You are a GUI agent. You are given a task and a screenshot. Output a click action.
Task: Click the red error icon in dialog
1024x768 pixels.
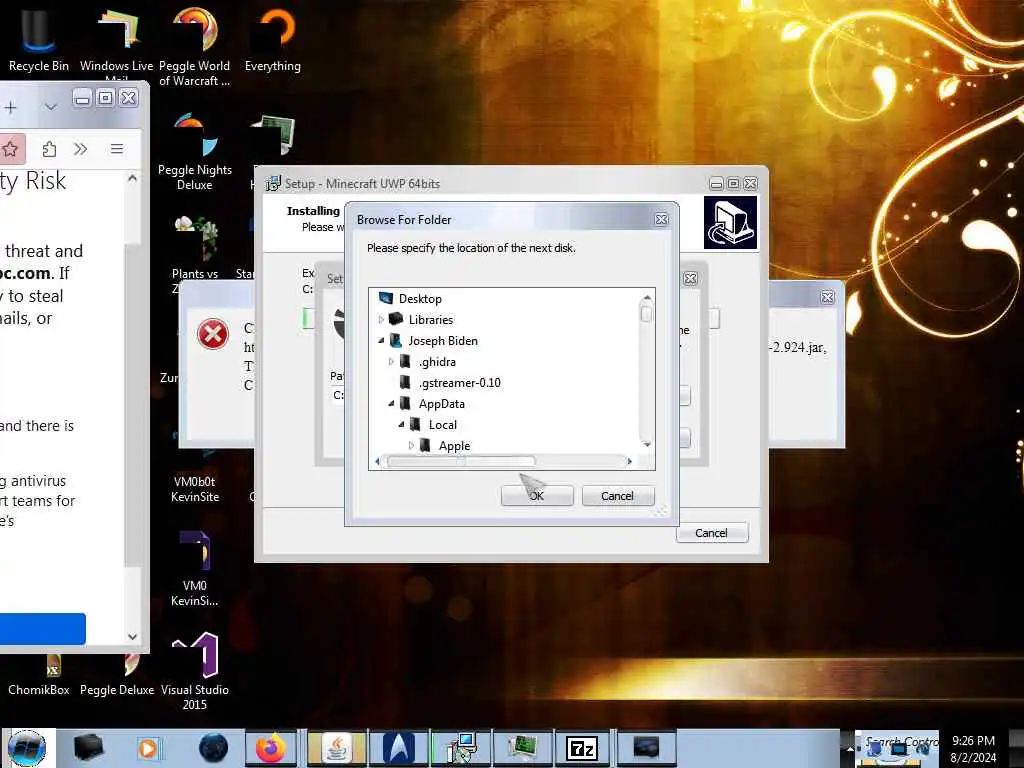[213, 334]
